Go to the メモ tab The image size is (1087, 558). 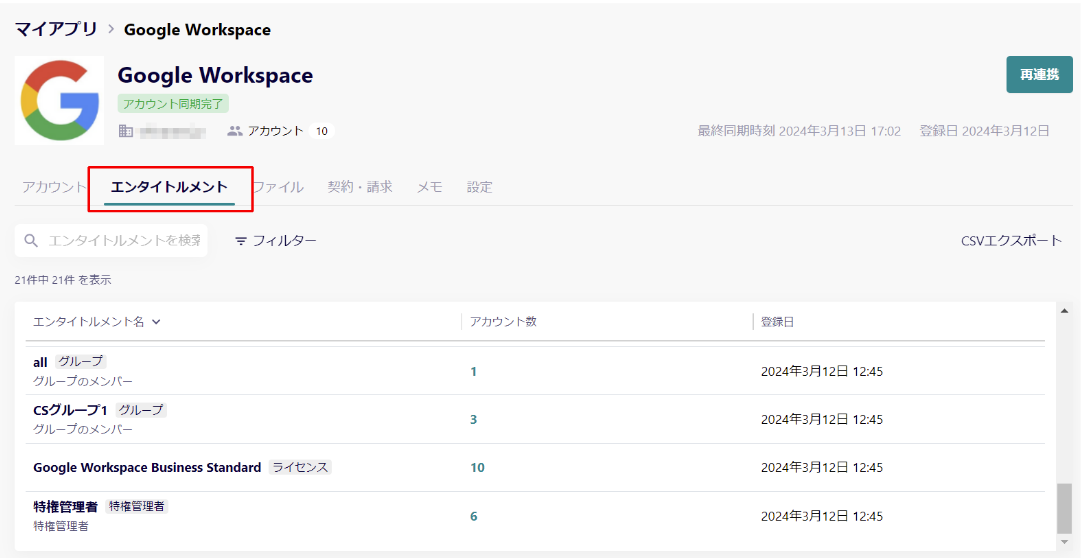pos(430,187)
